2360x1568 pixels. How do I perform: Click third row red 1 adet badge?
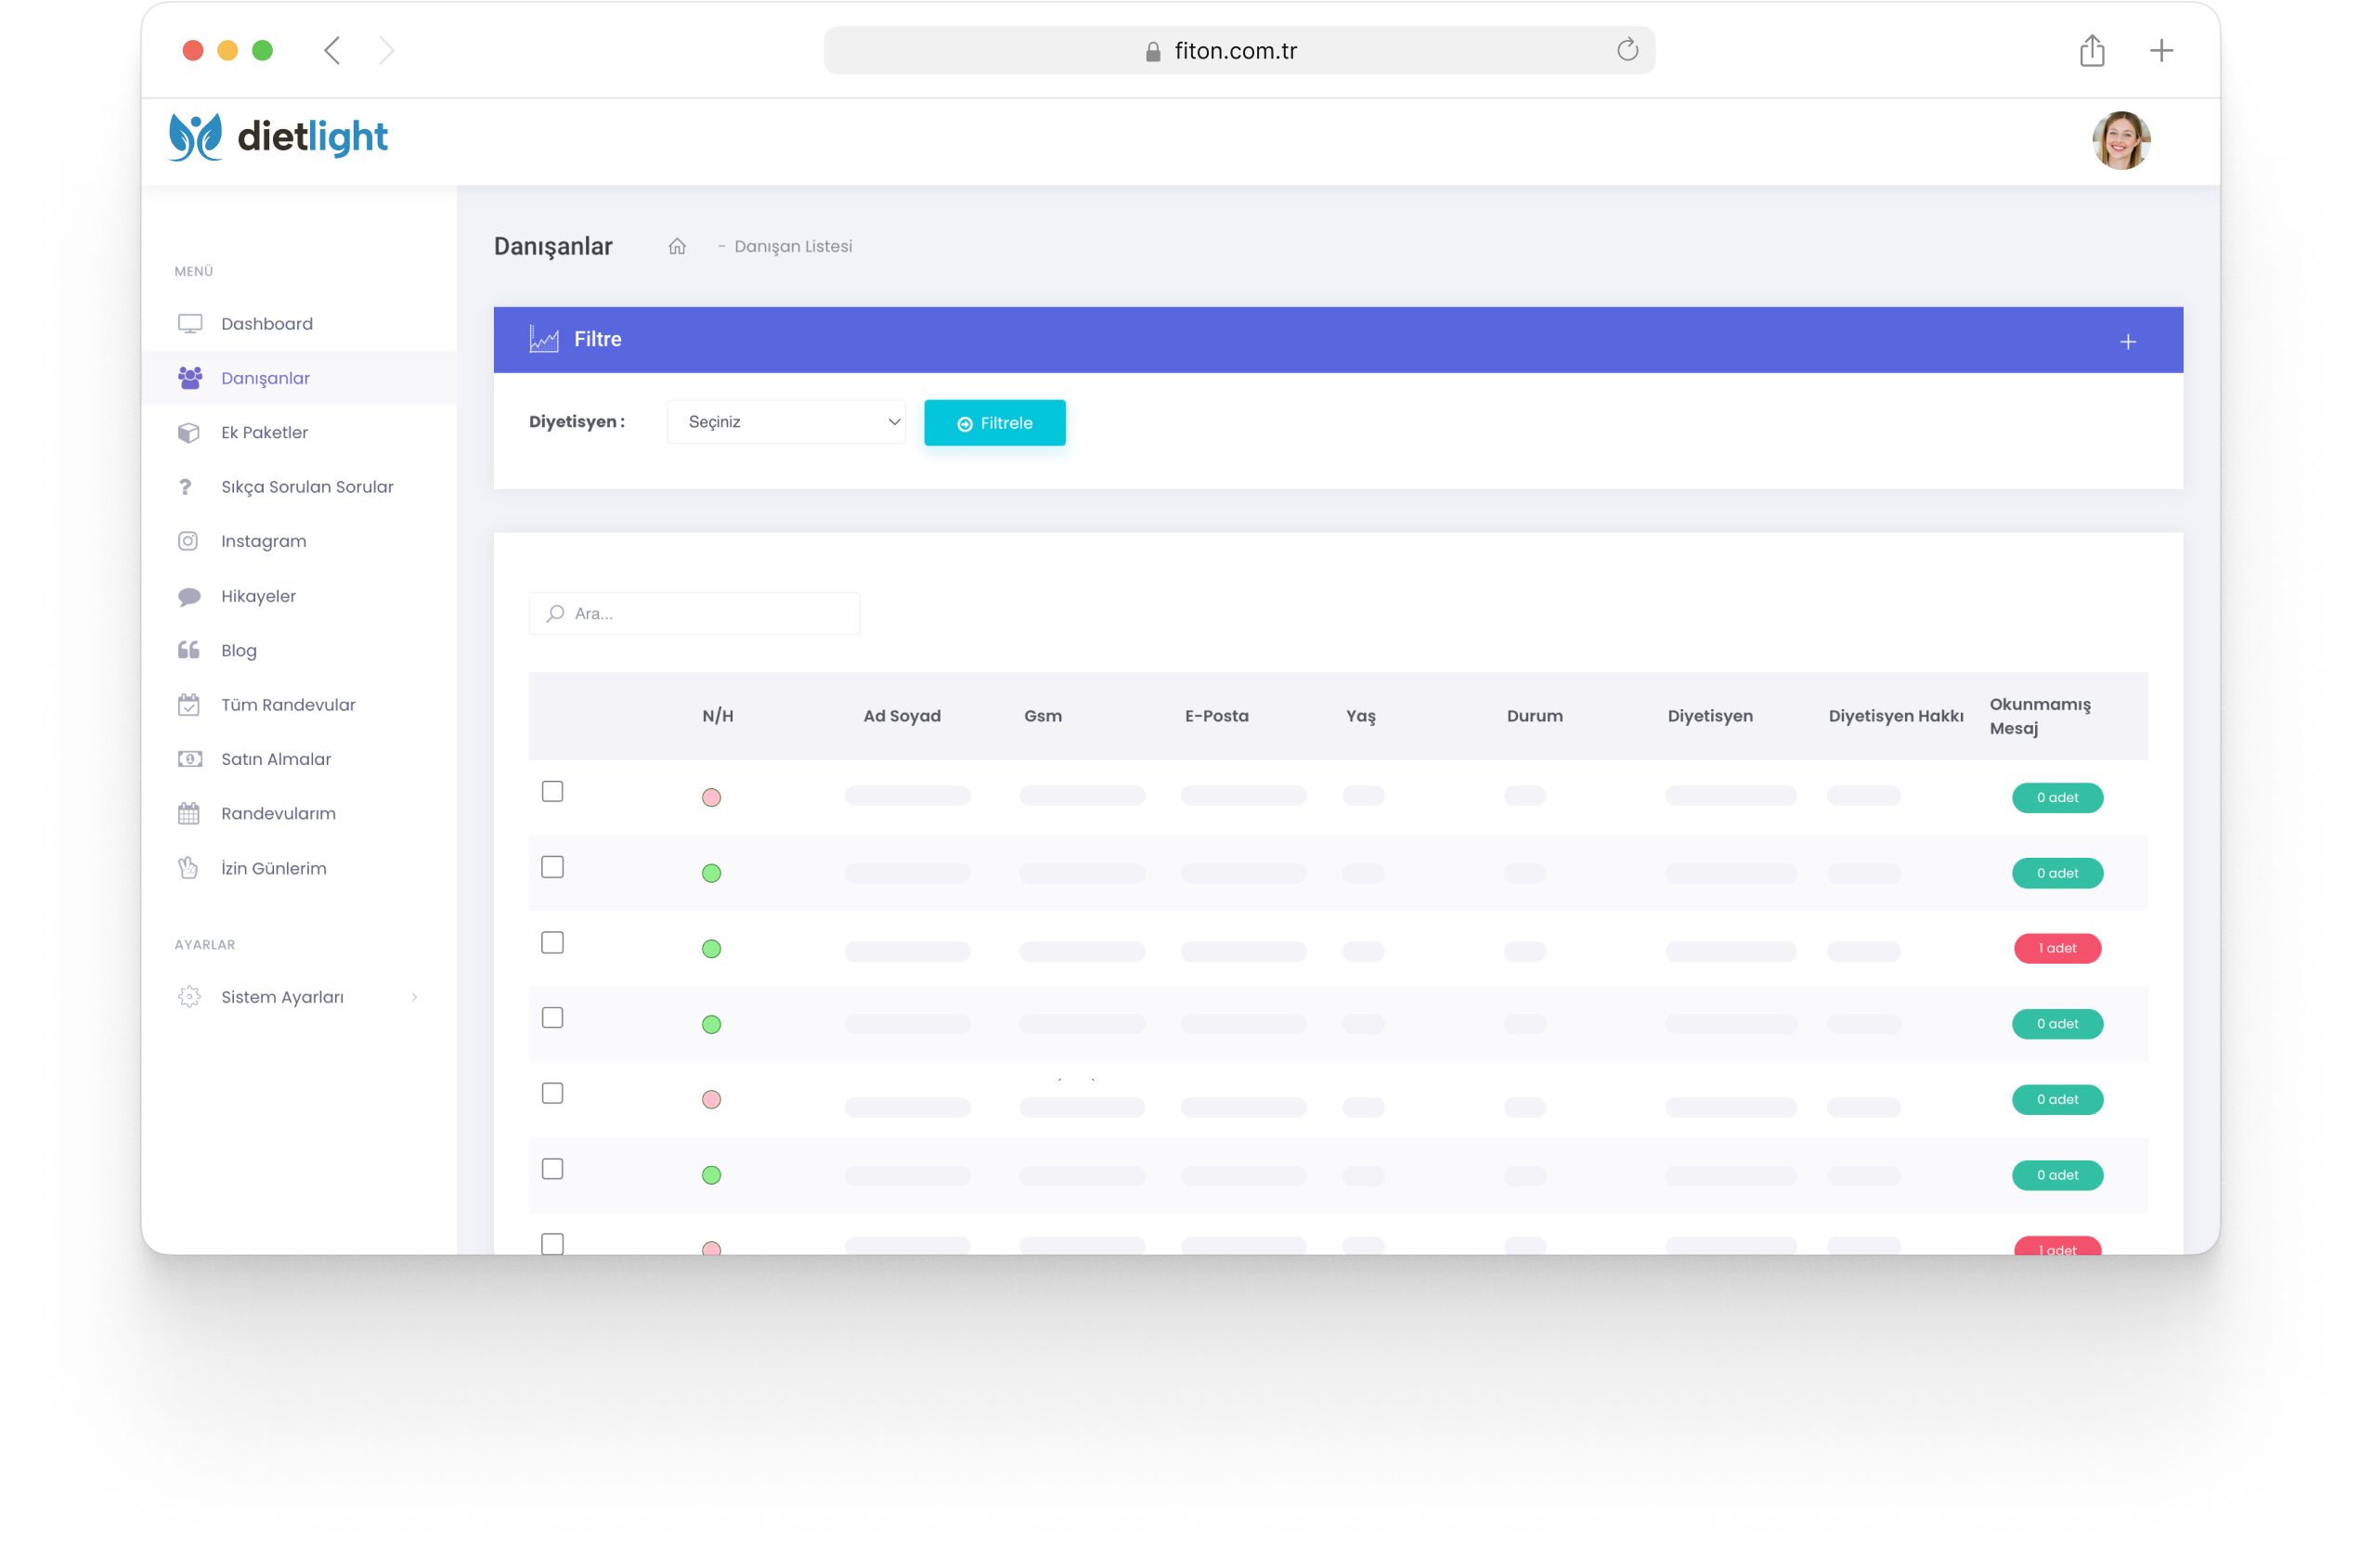[x=2057, y=948]
